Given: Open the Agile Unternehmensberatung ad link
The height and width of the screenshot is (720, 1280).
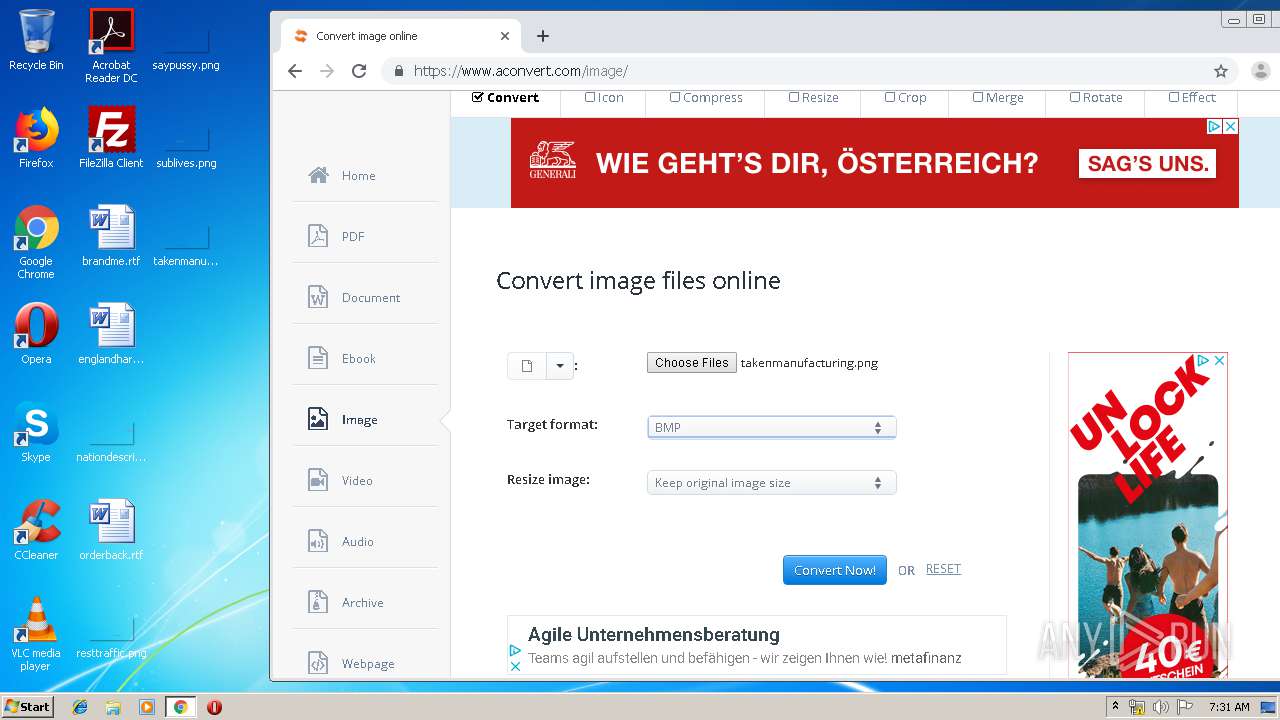Looking at the screenshot, I should click(x=654, y=634).
